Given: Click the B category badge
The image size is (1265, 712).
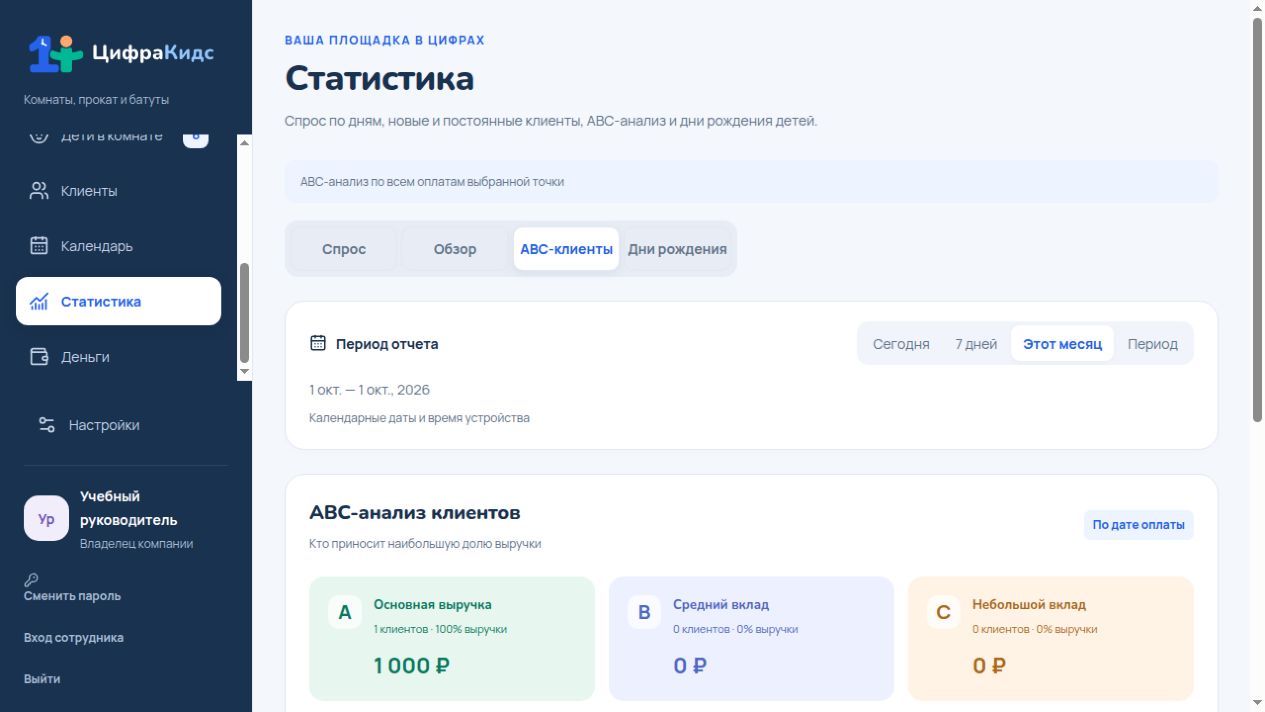Looking at the screenshot, I should 644,613.
